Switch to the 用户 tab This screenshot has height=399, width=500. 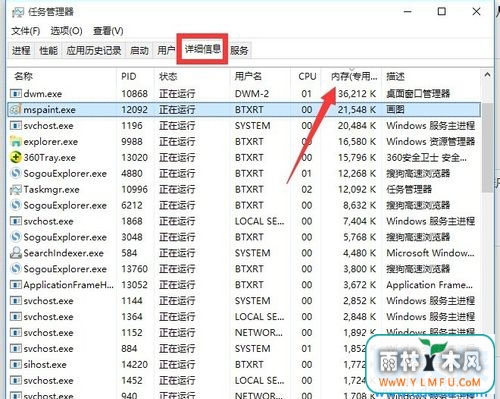pos(166,50)
